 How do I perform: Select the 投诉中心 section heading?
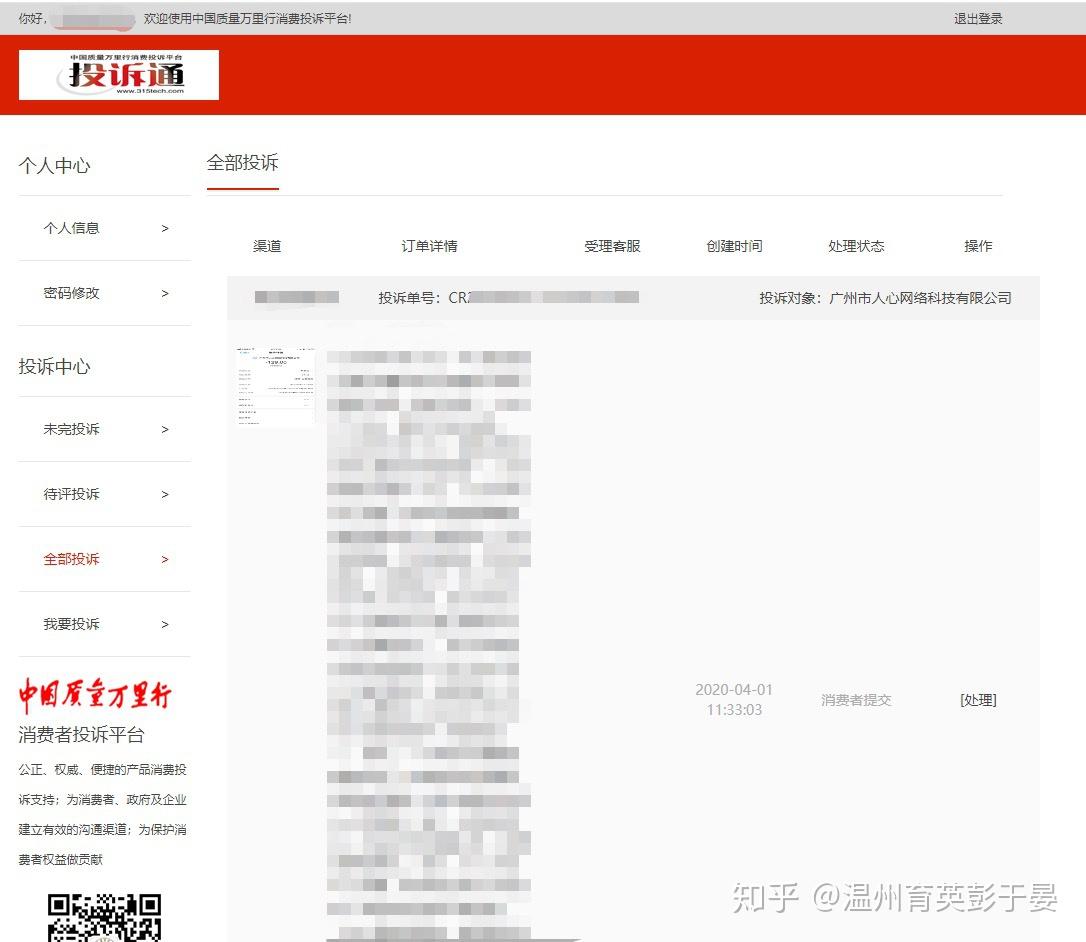coord(54,366)
